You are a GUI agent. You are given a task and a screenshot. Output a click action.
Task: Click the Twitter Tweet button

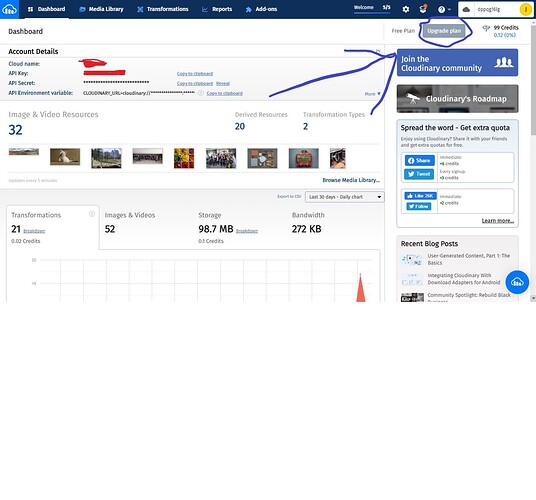(419, 174)
